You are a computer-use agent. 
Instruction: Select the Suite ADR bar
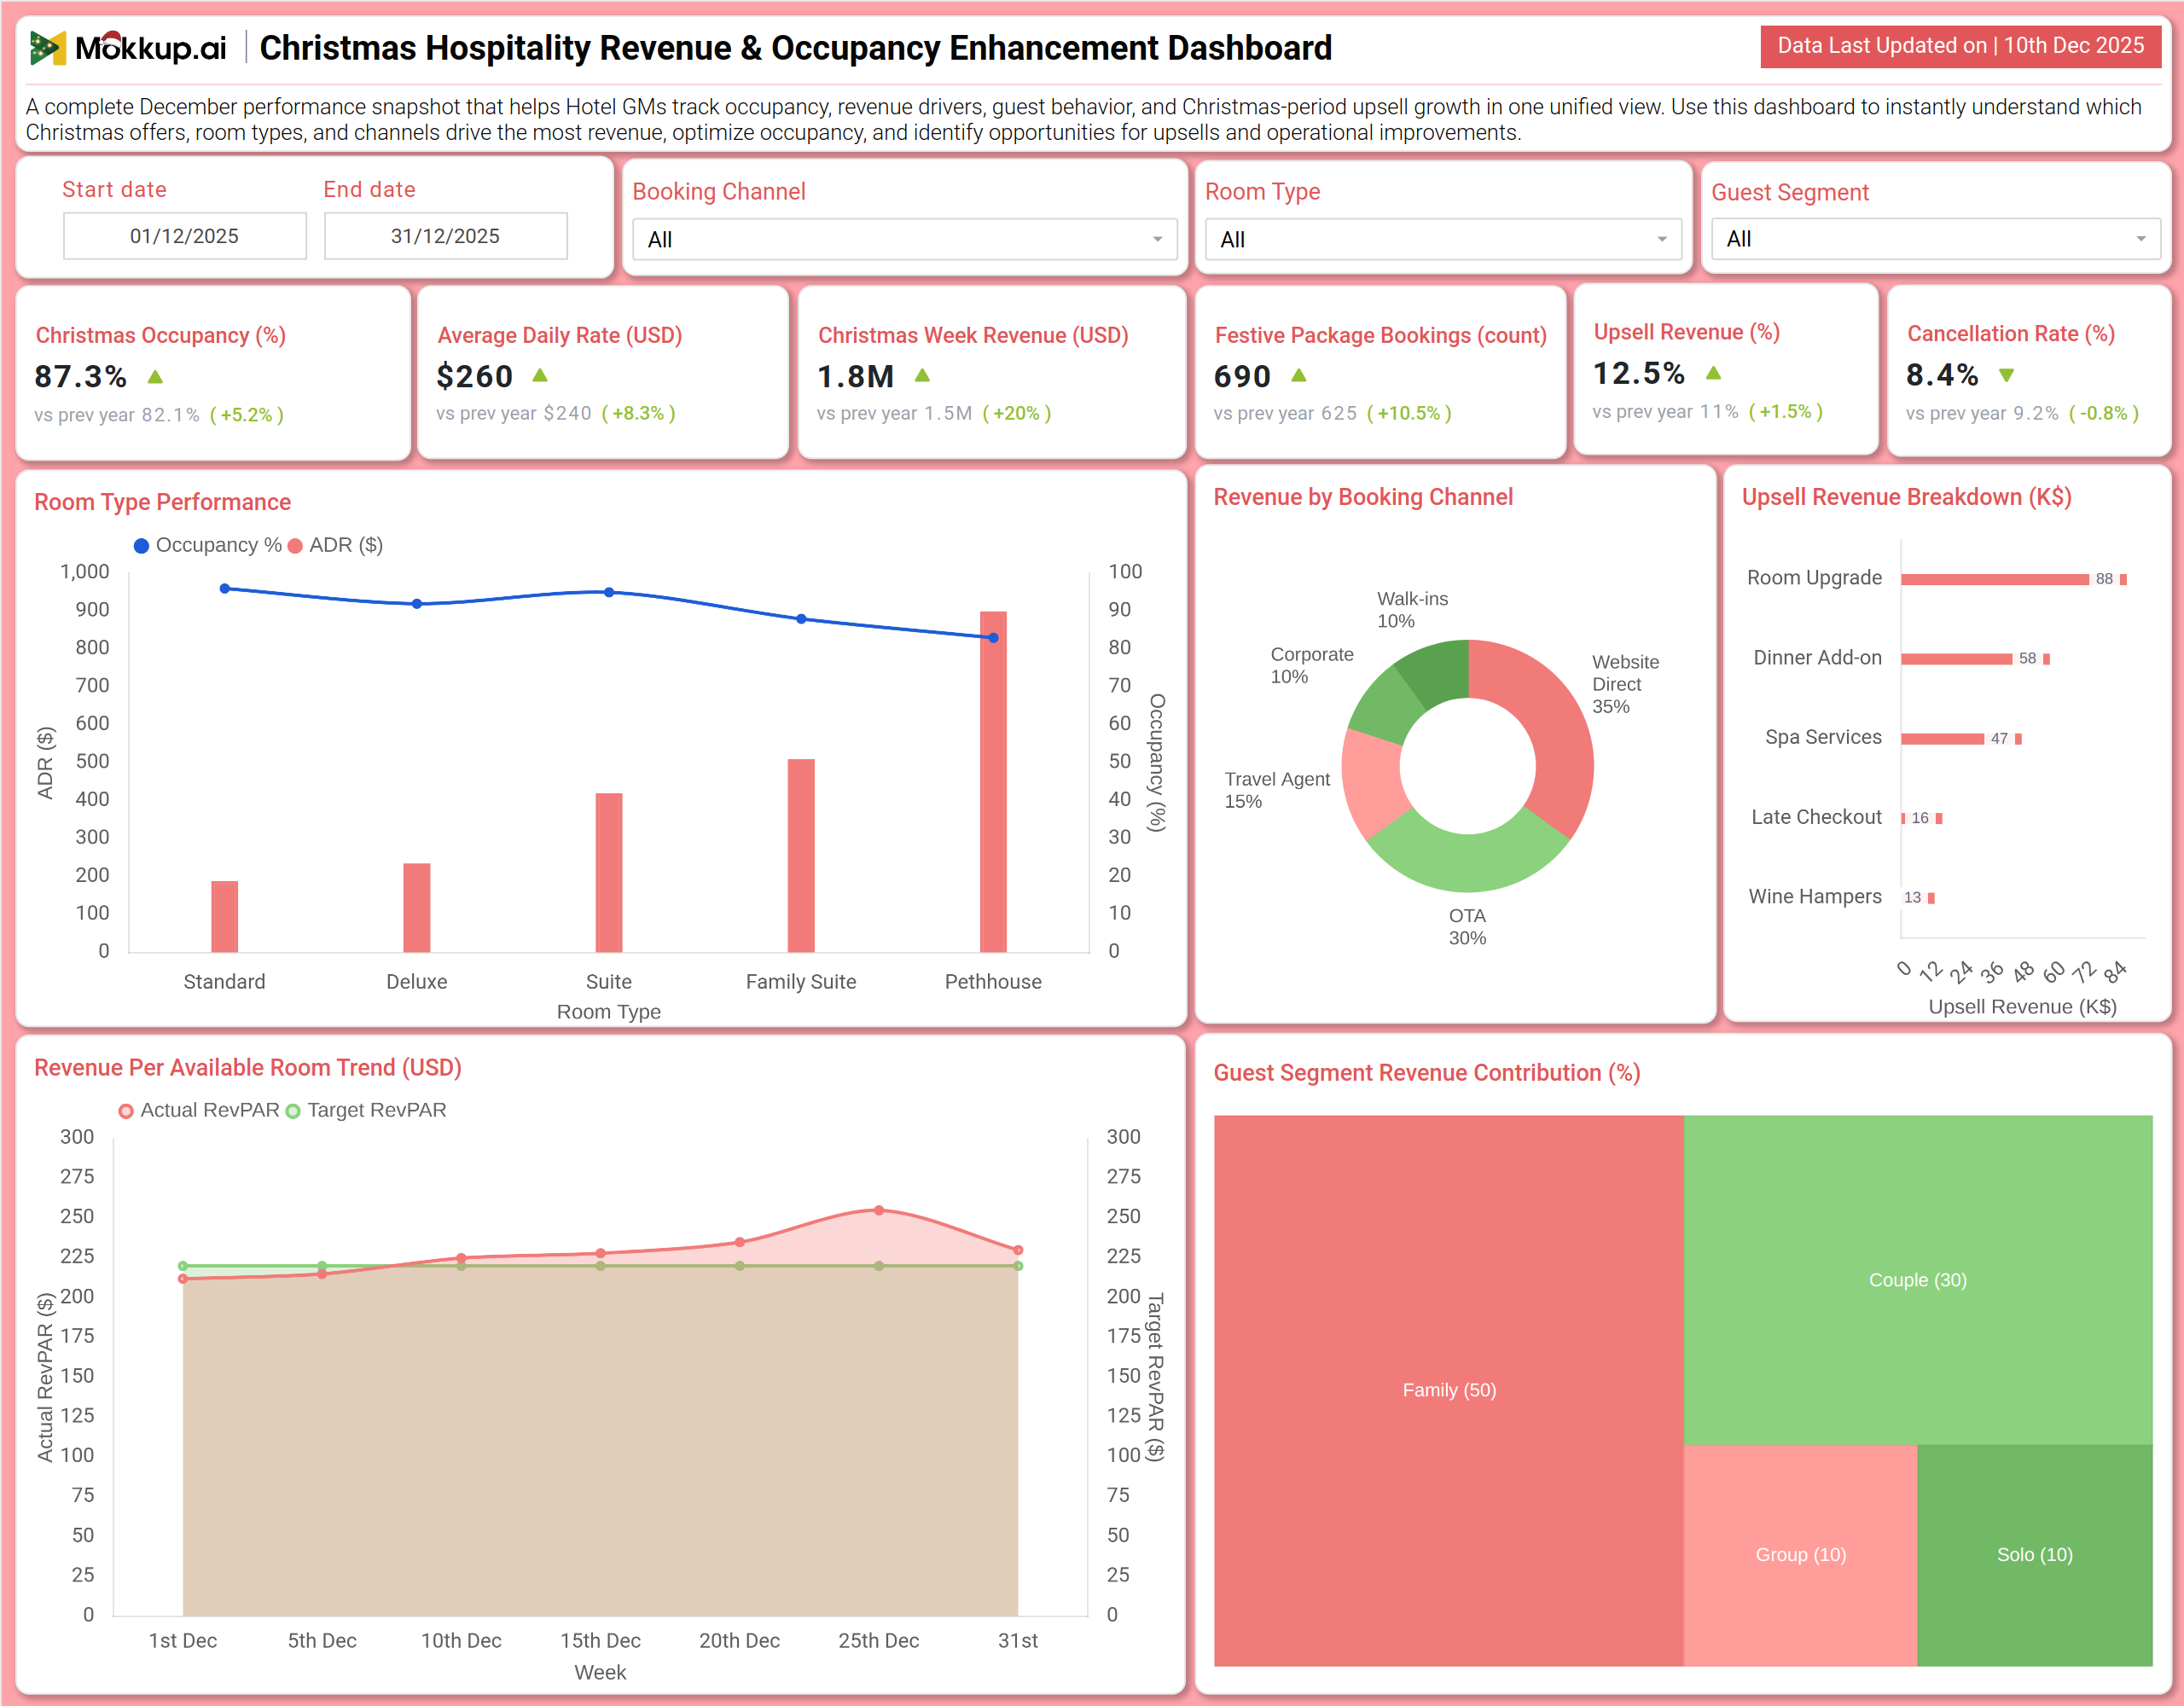pos(609,872)
